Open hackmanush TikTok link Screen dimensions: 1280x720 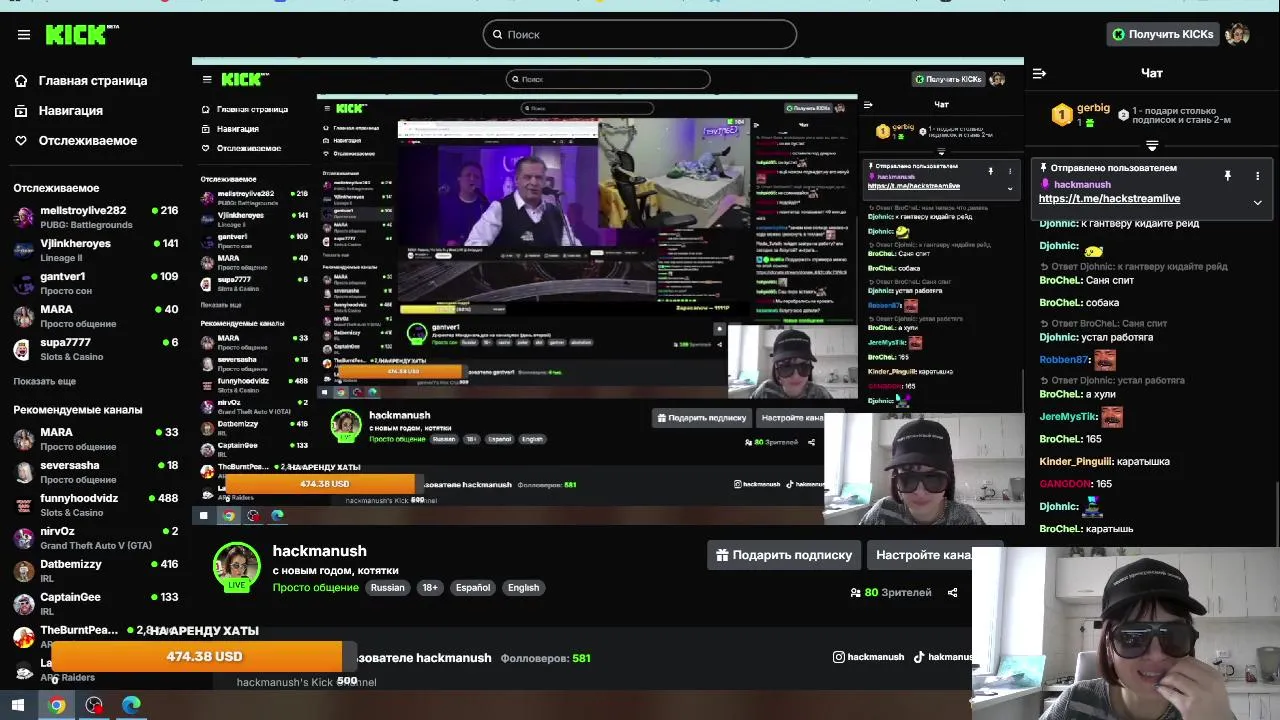(x=942, y=657)
